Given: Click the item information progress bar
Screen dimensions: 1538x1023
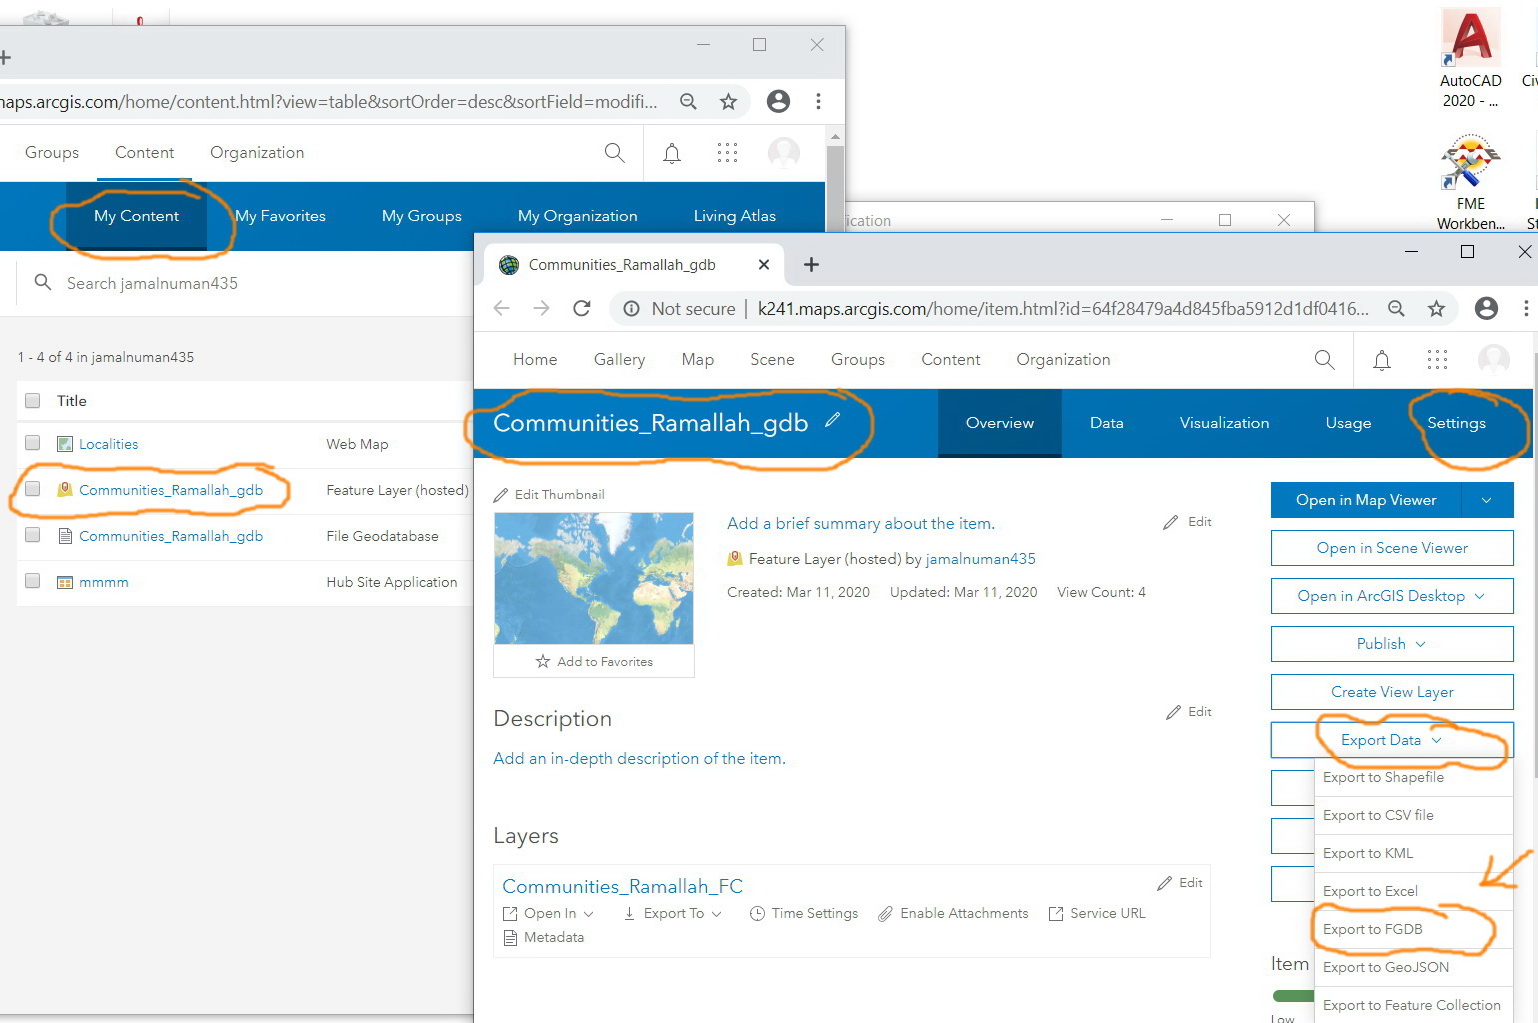Looking at the screenshot, I should 1293,995.
